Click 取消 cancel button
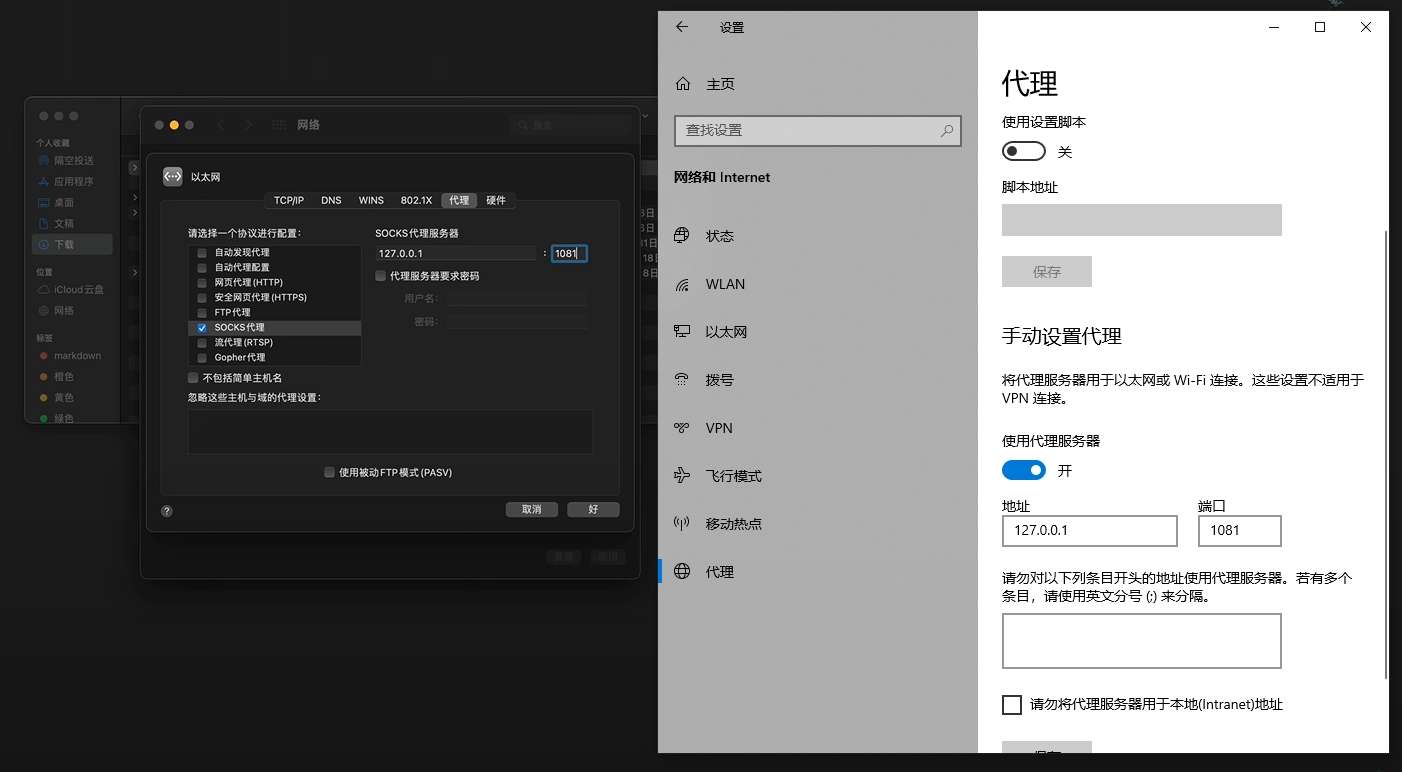 pos(532,510)
